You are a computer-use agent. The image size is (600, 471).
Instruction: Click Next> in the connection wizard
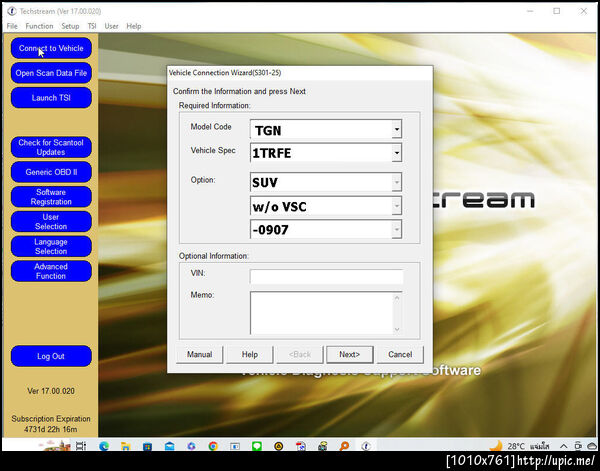349,355
